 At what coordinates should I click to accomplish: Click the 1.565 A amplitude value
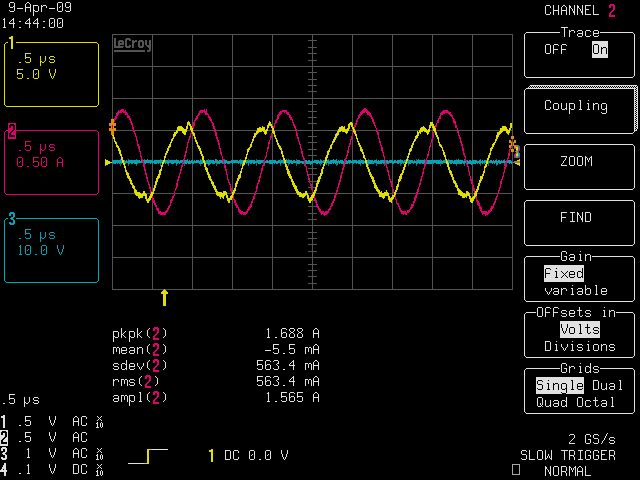point(292,397)
